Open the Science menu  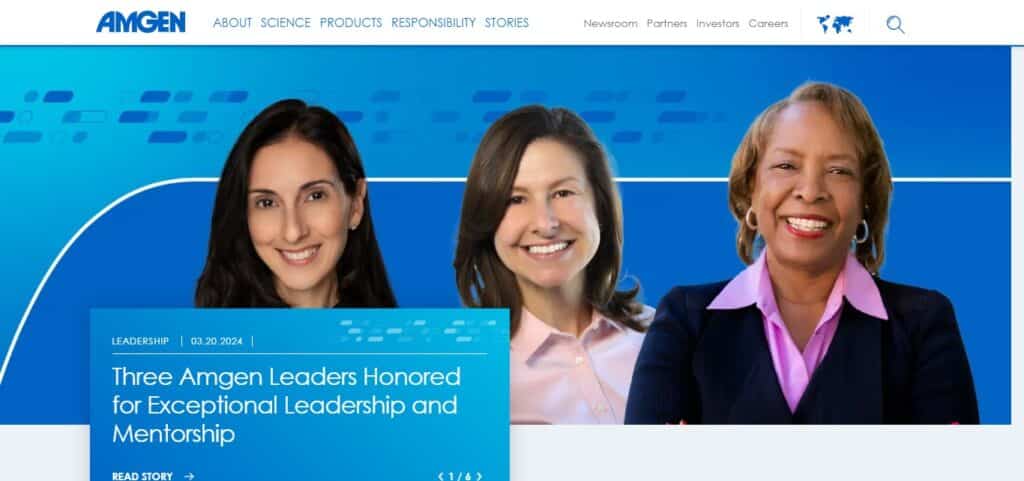coord(285,23)
